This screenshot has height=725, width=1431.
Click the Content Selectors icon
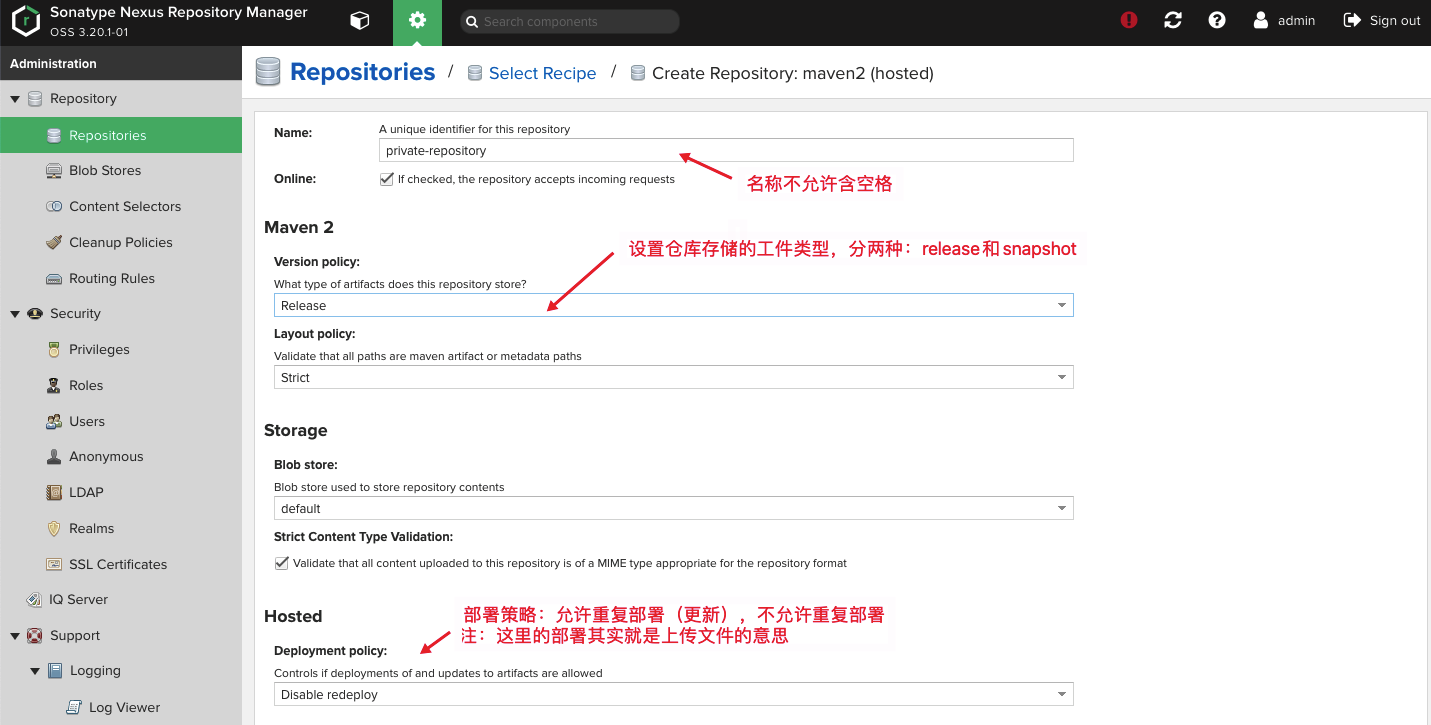coord(54,207)
